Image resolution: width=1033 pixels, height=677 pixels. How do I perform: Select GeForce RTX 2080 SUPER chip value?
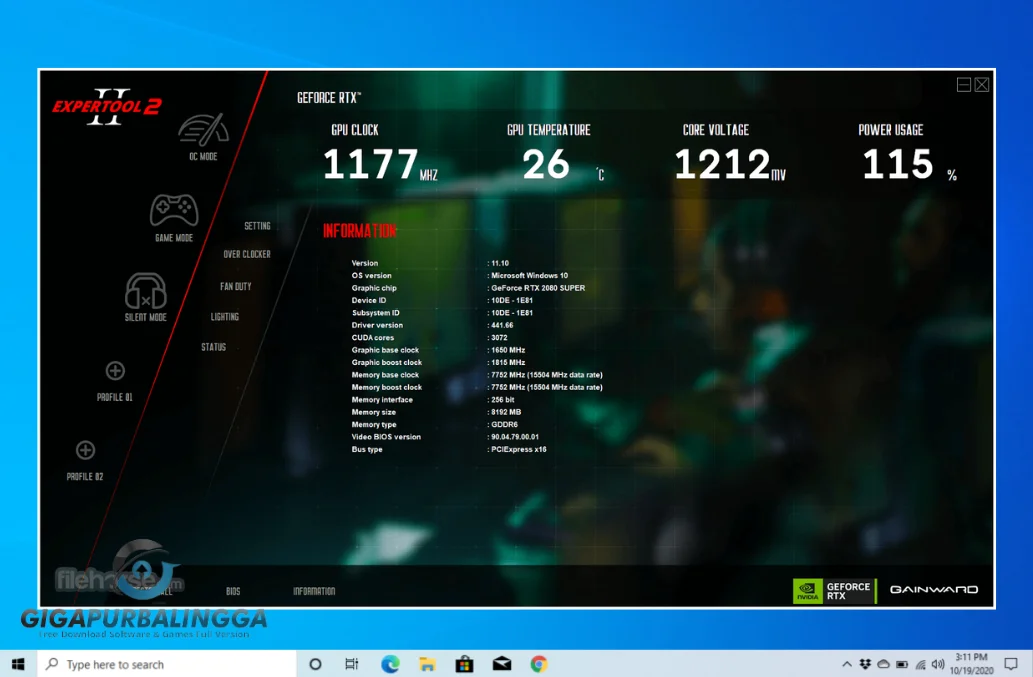pos(538,288)
